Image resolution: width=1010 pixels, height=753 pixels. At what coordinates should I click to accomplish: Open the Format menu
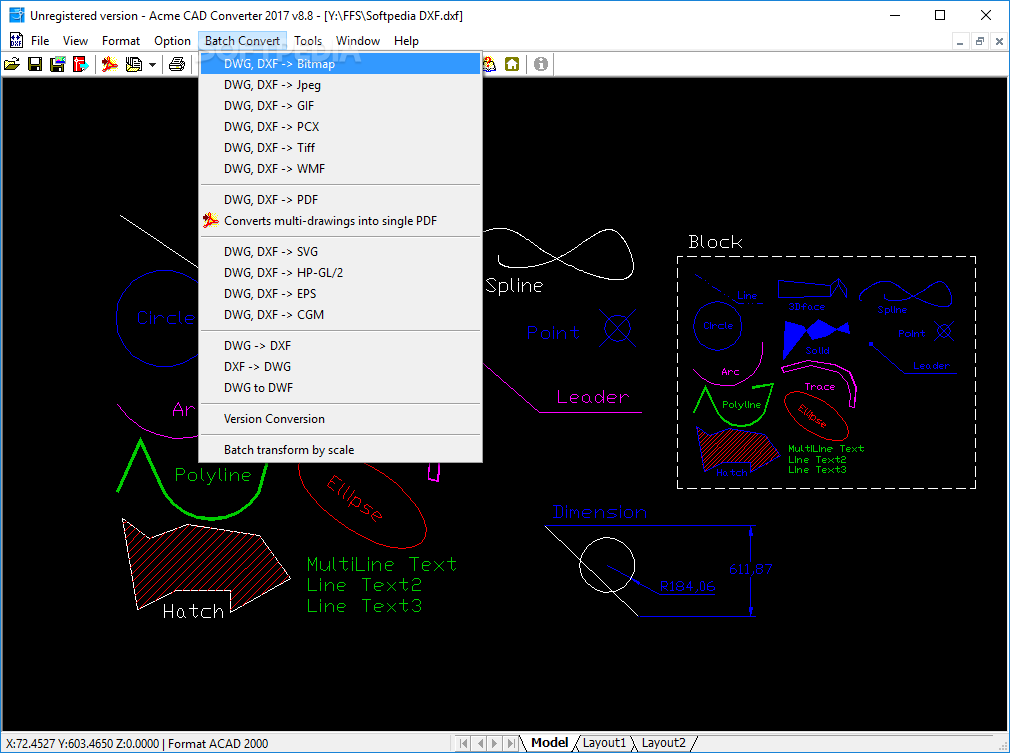[x=120, y=41]
